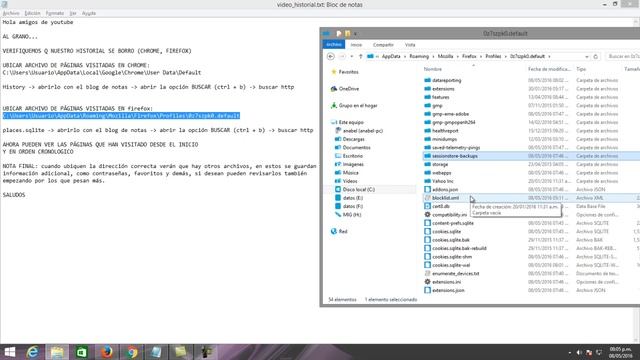640x360 pixels.
Task: Open the Archivo tab in Explorer ribbon
Action: 334,44
